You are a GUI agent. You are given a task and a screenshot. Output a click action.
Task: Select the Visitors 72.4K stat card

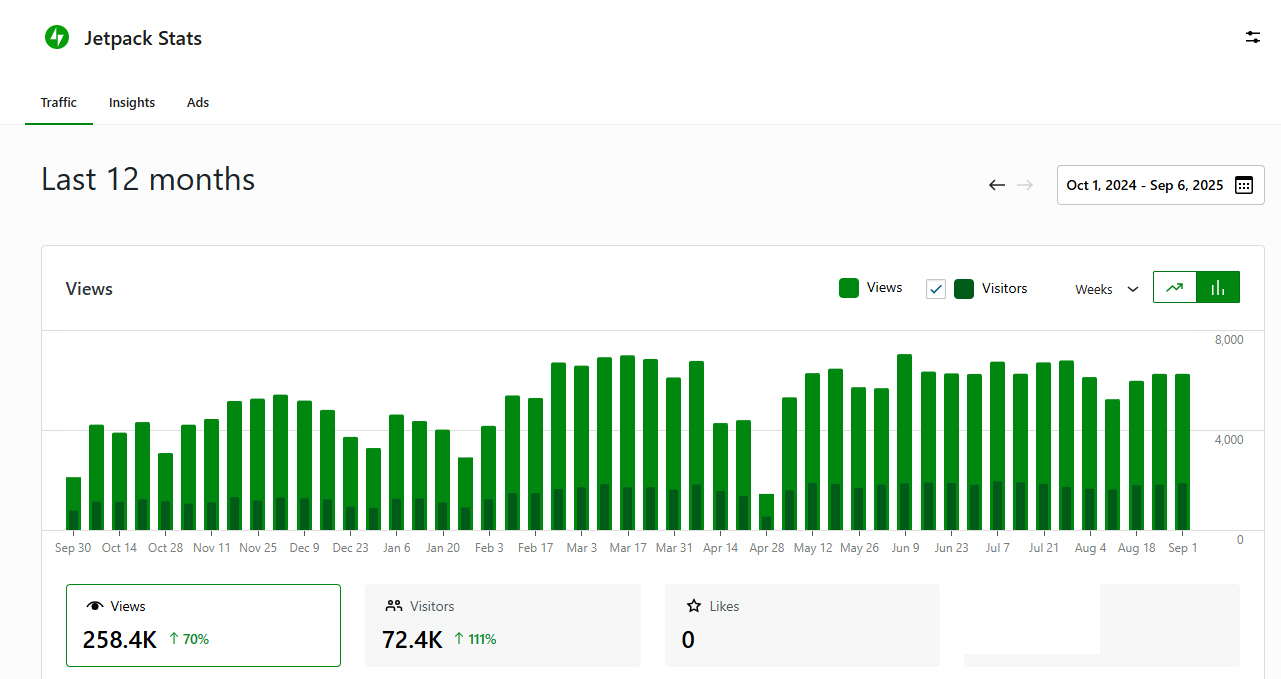tap(502, 625)
